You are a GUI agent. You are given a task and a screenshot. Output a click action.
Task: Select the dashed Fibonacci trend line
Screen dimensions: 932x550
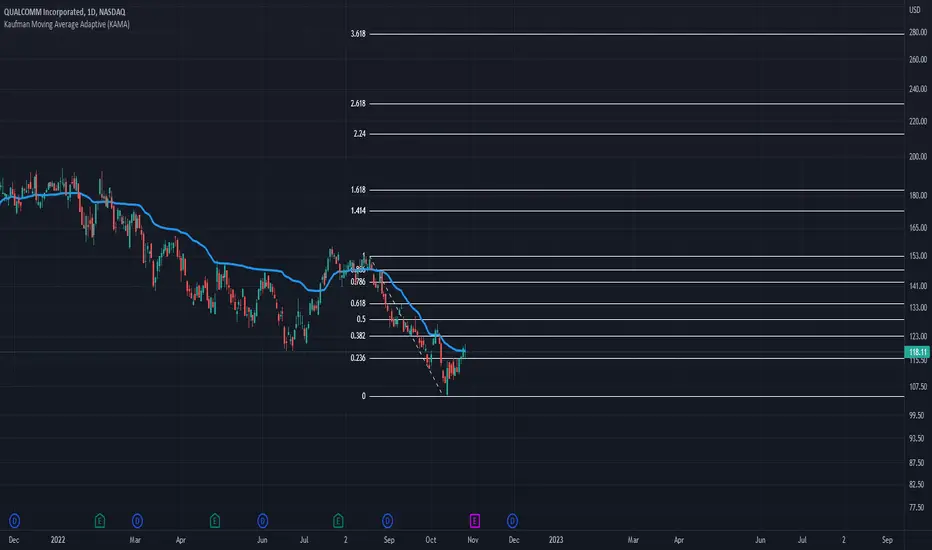(408, 325)
